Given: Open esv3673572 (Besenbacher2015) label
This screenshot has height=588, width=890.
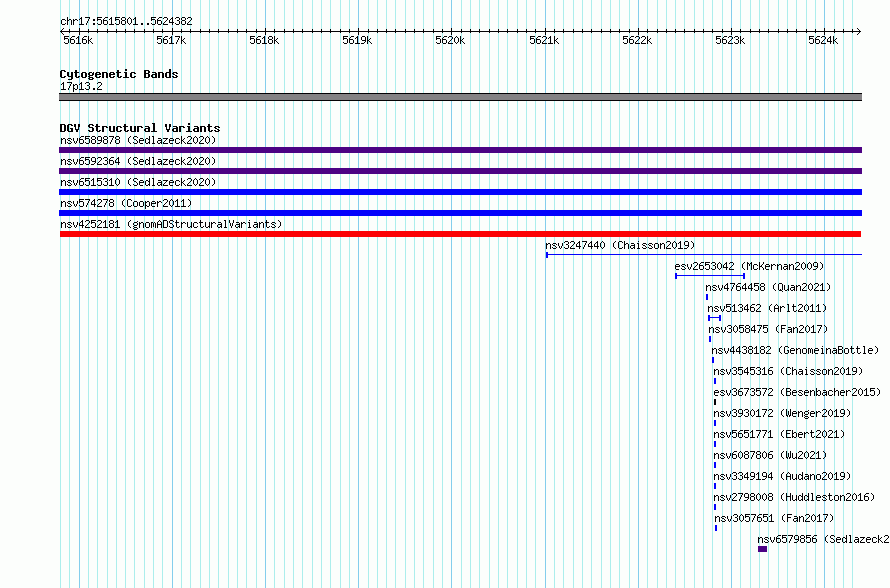Looking at the screenshot, I should pos(797,392).
